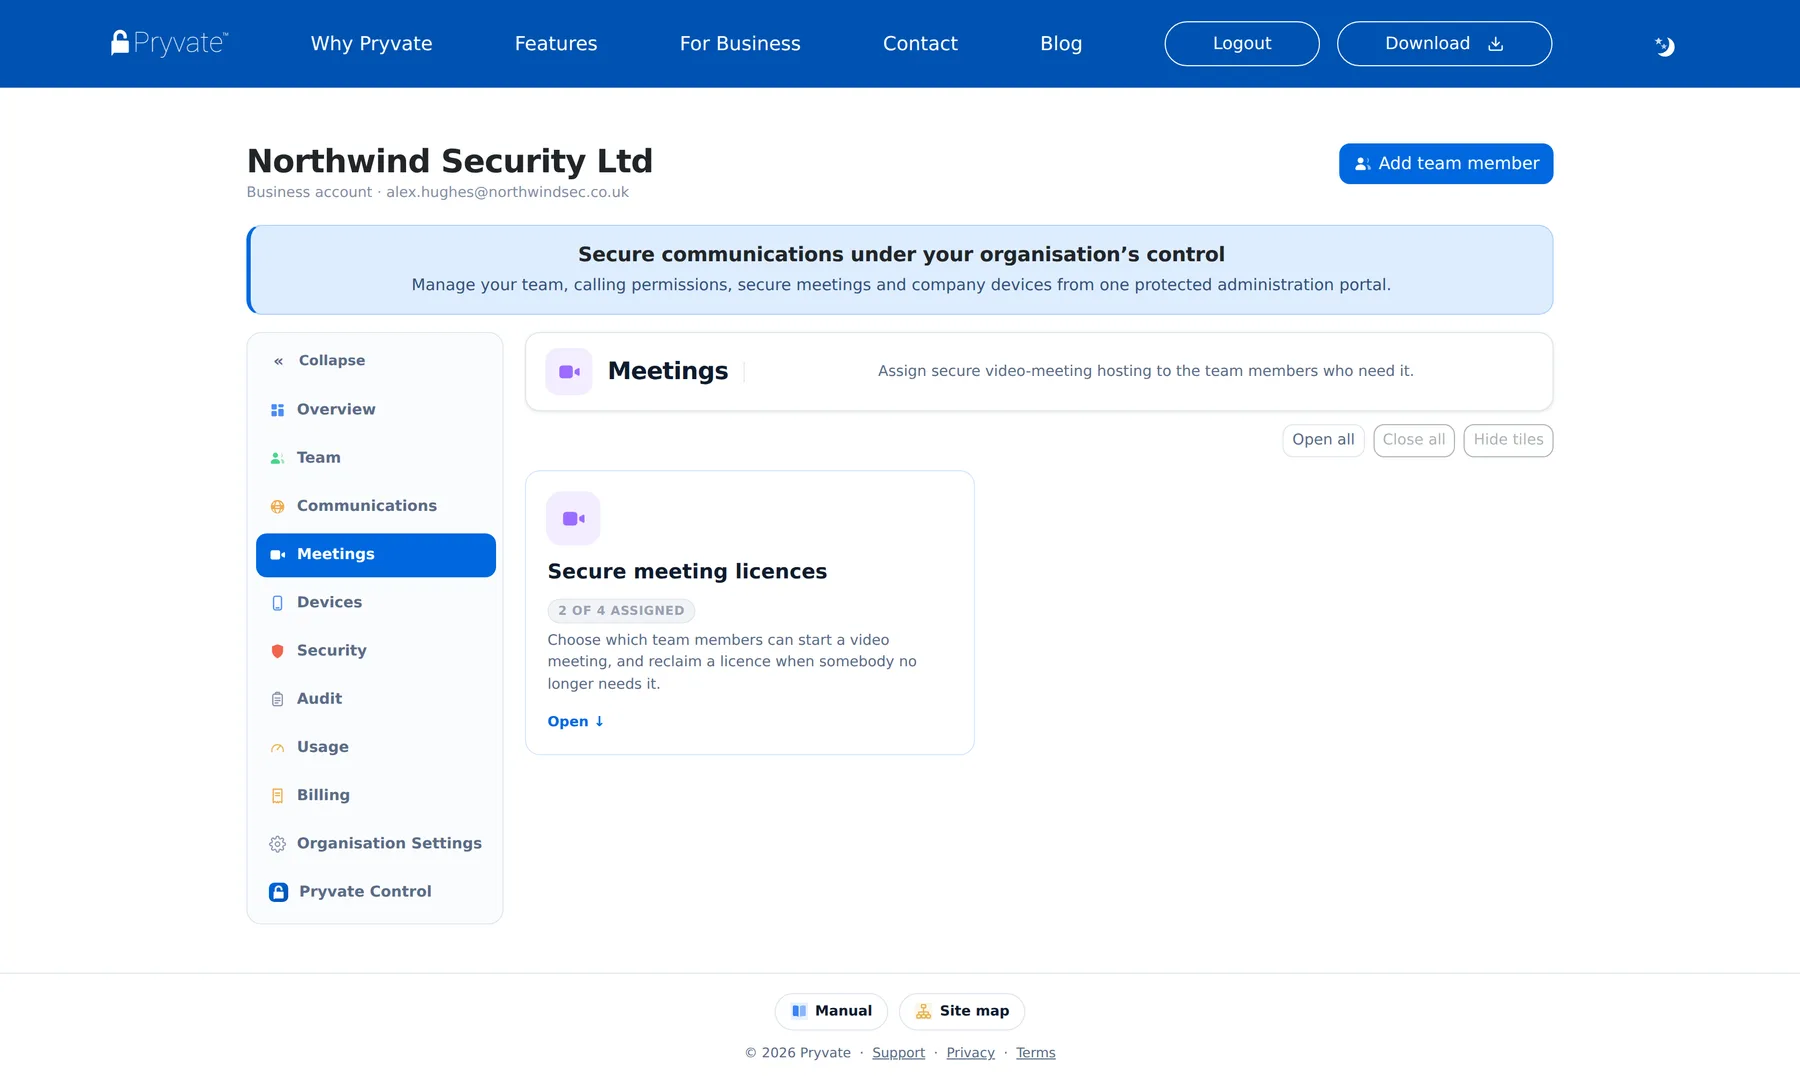Select Team in sidebar
The image size is (1800, 1085).
point(376,458)
